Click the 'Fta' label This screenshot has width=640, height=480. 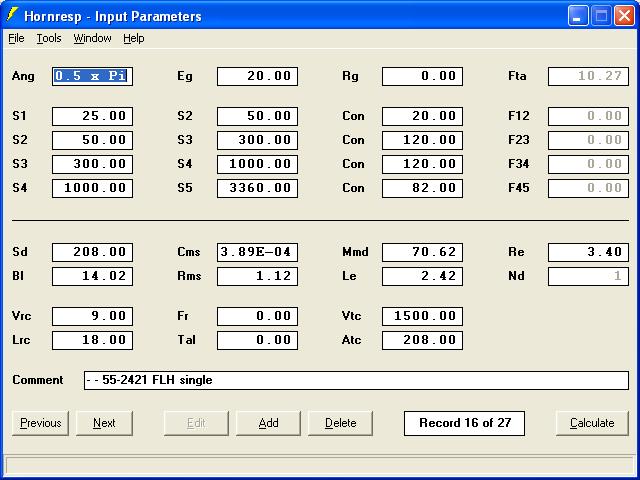[517, 76]
